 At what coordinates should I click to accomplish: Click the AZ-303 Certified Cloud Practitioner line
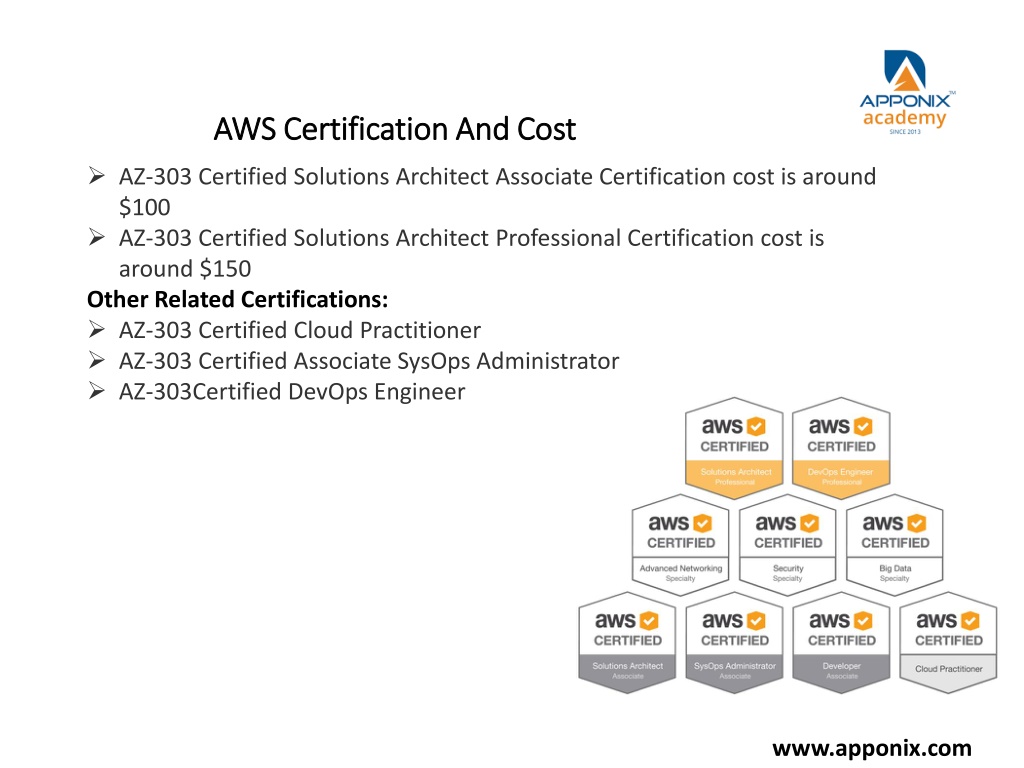pyautogui.click(x=300, y=330)
